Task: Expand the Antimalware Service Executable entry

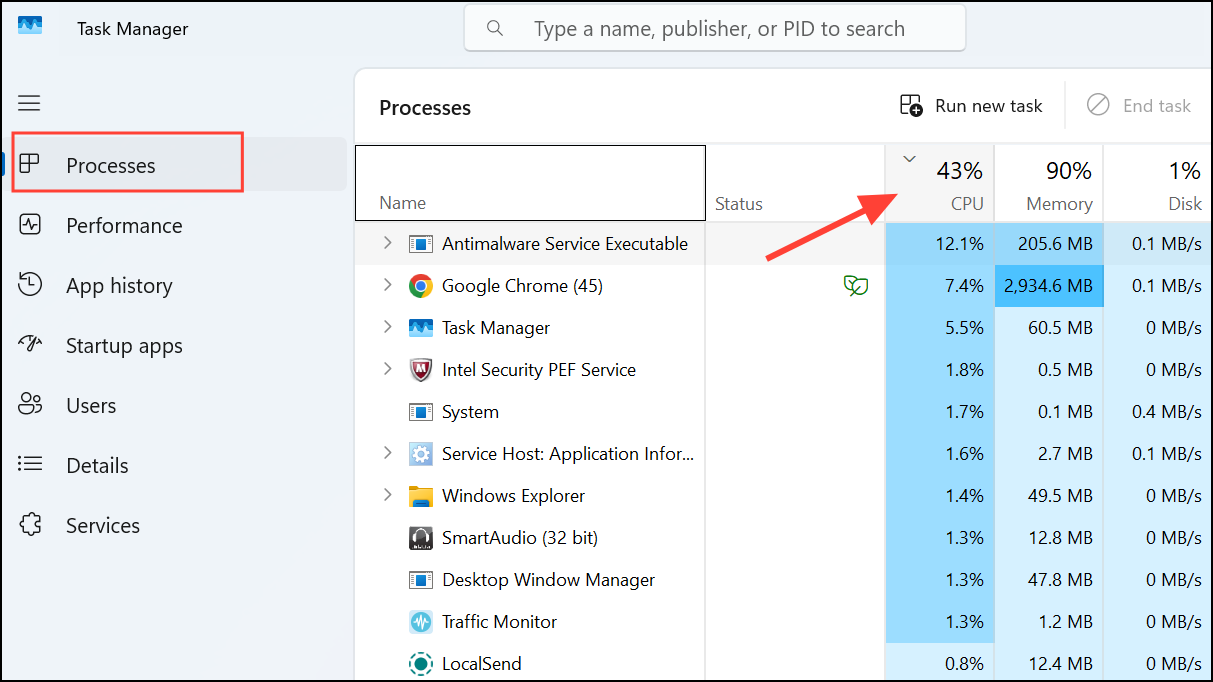Action: (388, 243)
